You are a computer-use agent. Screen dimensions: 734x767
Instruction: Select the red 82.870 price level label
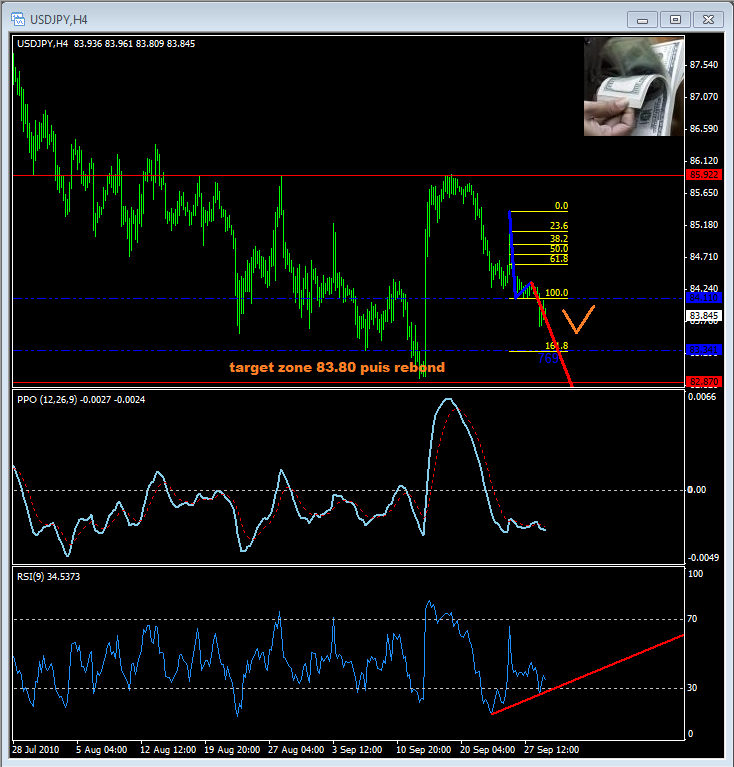click(x=704, y=381)
